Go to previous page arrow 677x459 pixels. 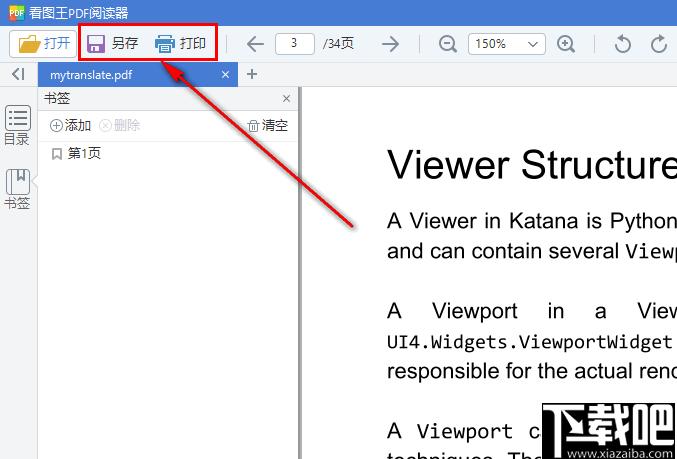[x=255, y=44]
